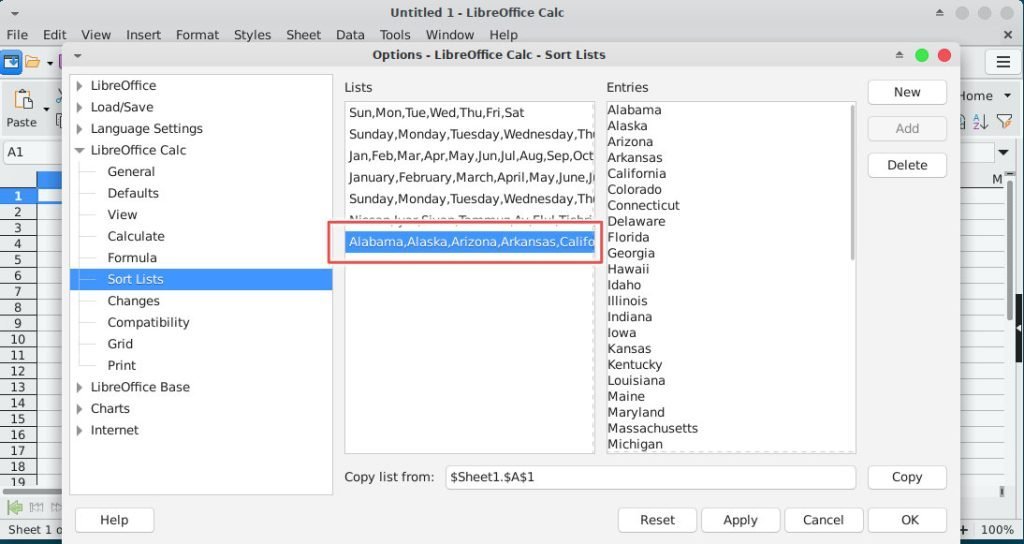The image size is (1024, 544).
Task: Click the Delete button
Action: pyautogui.click(x=907, y=165)
